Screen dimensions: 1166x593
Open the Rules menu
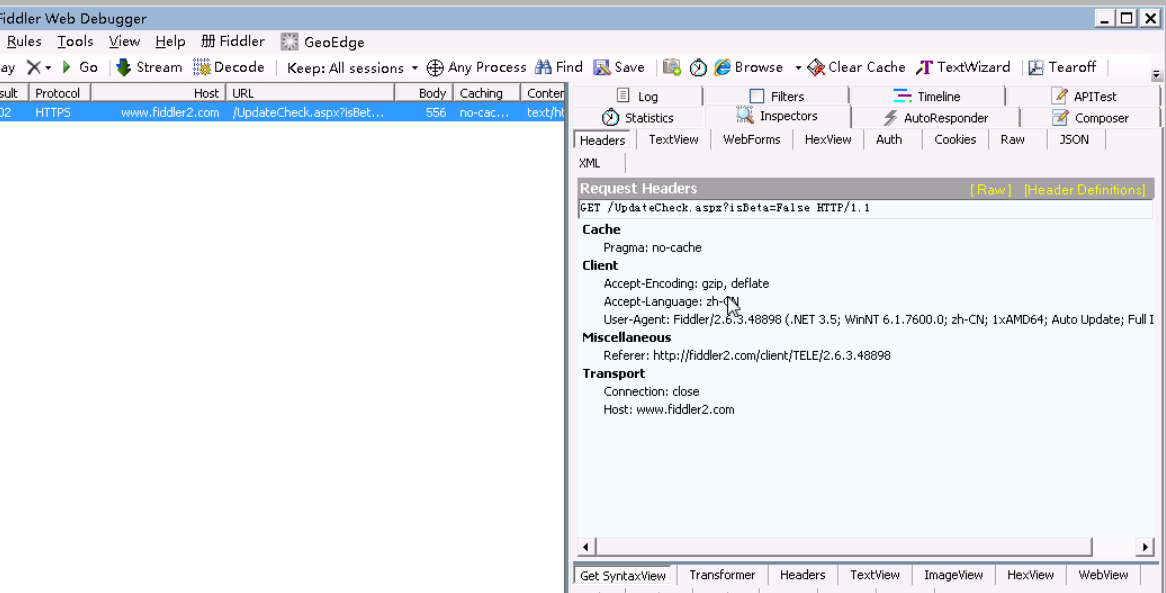(24, 42)
